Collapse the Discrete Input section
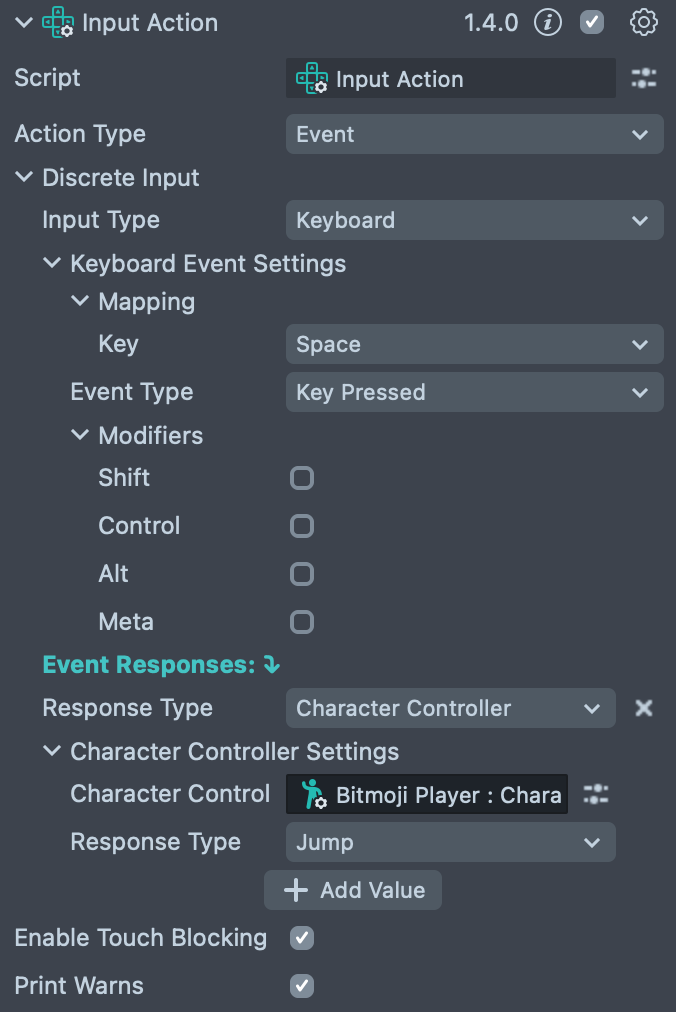Screen dimensions: 676x1012 pos(24,178)
